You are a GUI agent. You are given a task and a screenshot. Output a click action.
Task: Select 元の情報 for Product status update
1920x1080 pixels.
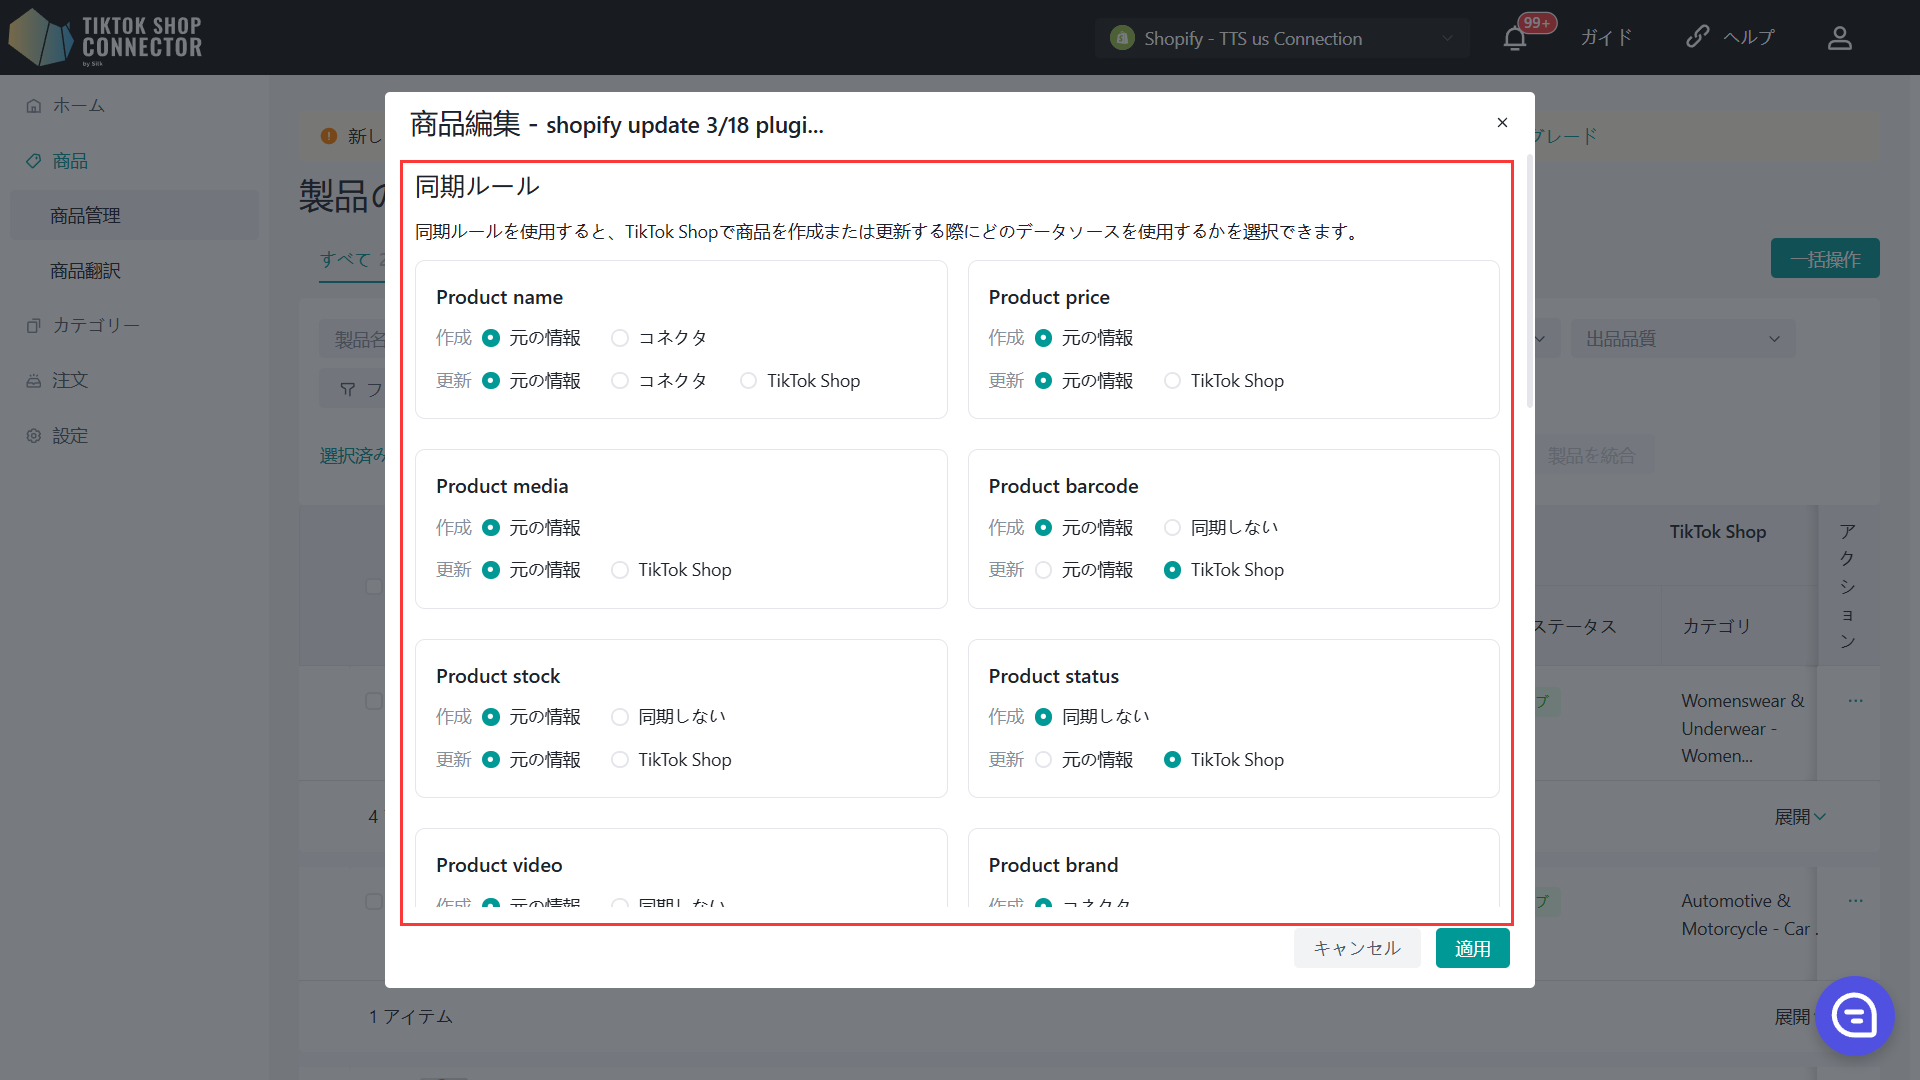tap(1043, 760)
